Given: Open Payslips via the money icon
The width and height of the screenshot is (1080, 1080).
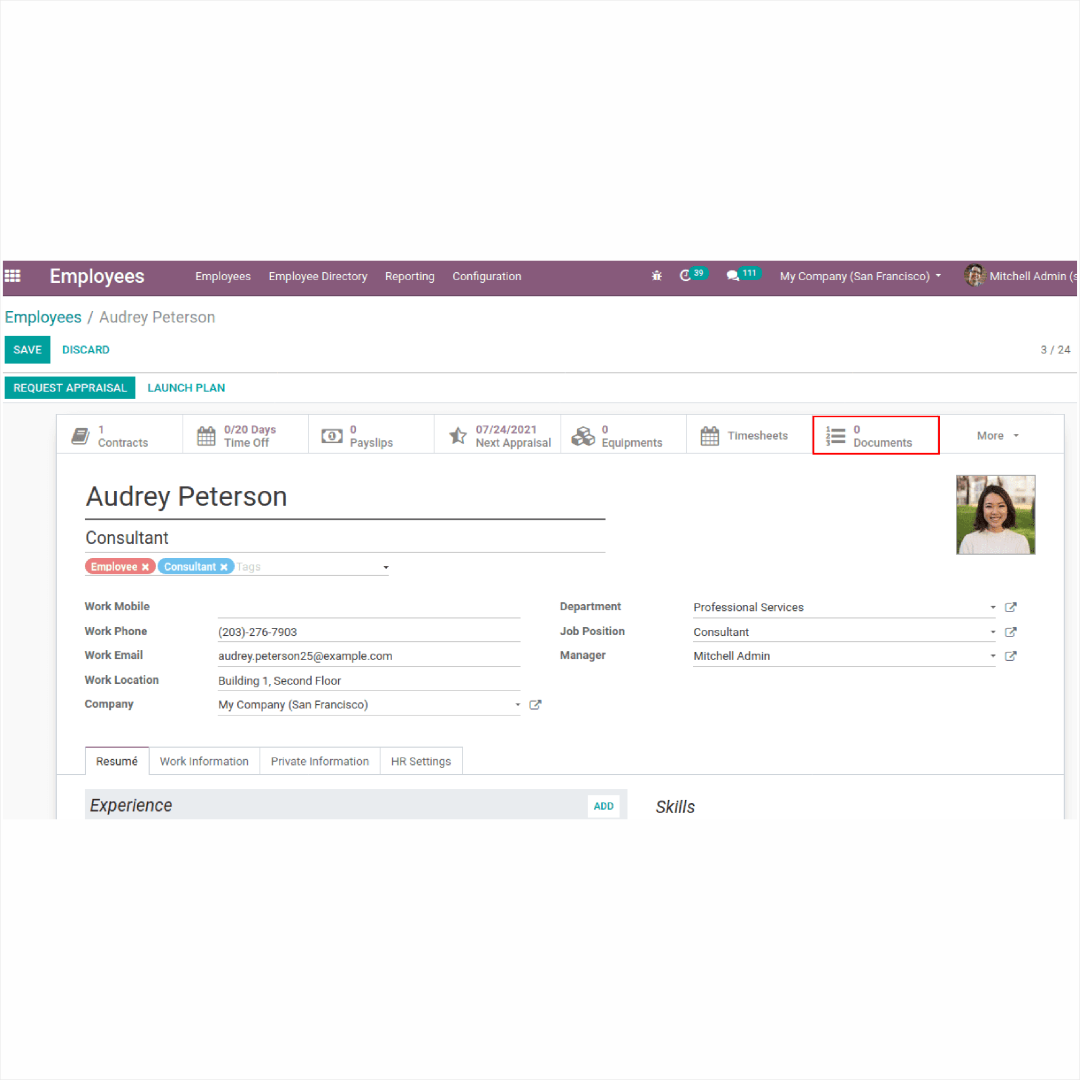Looking at the screenshot, I should tap(333, 434).
